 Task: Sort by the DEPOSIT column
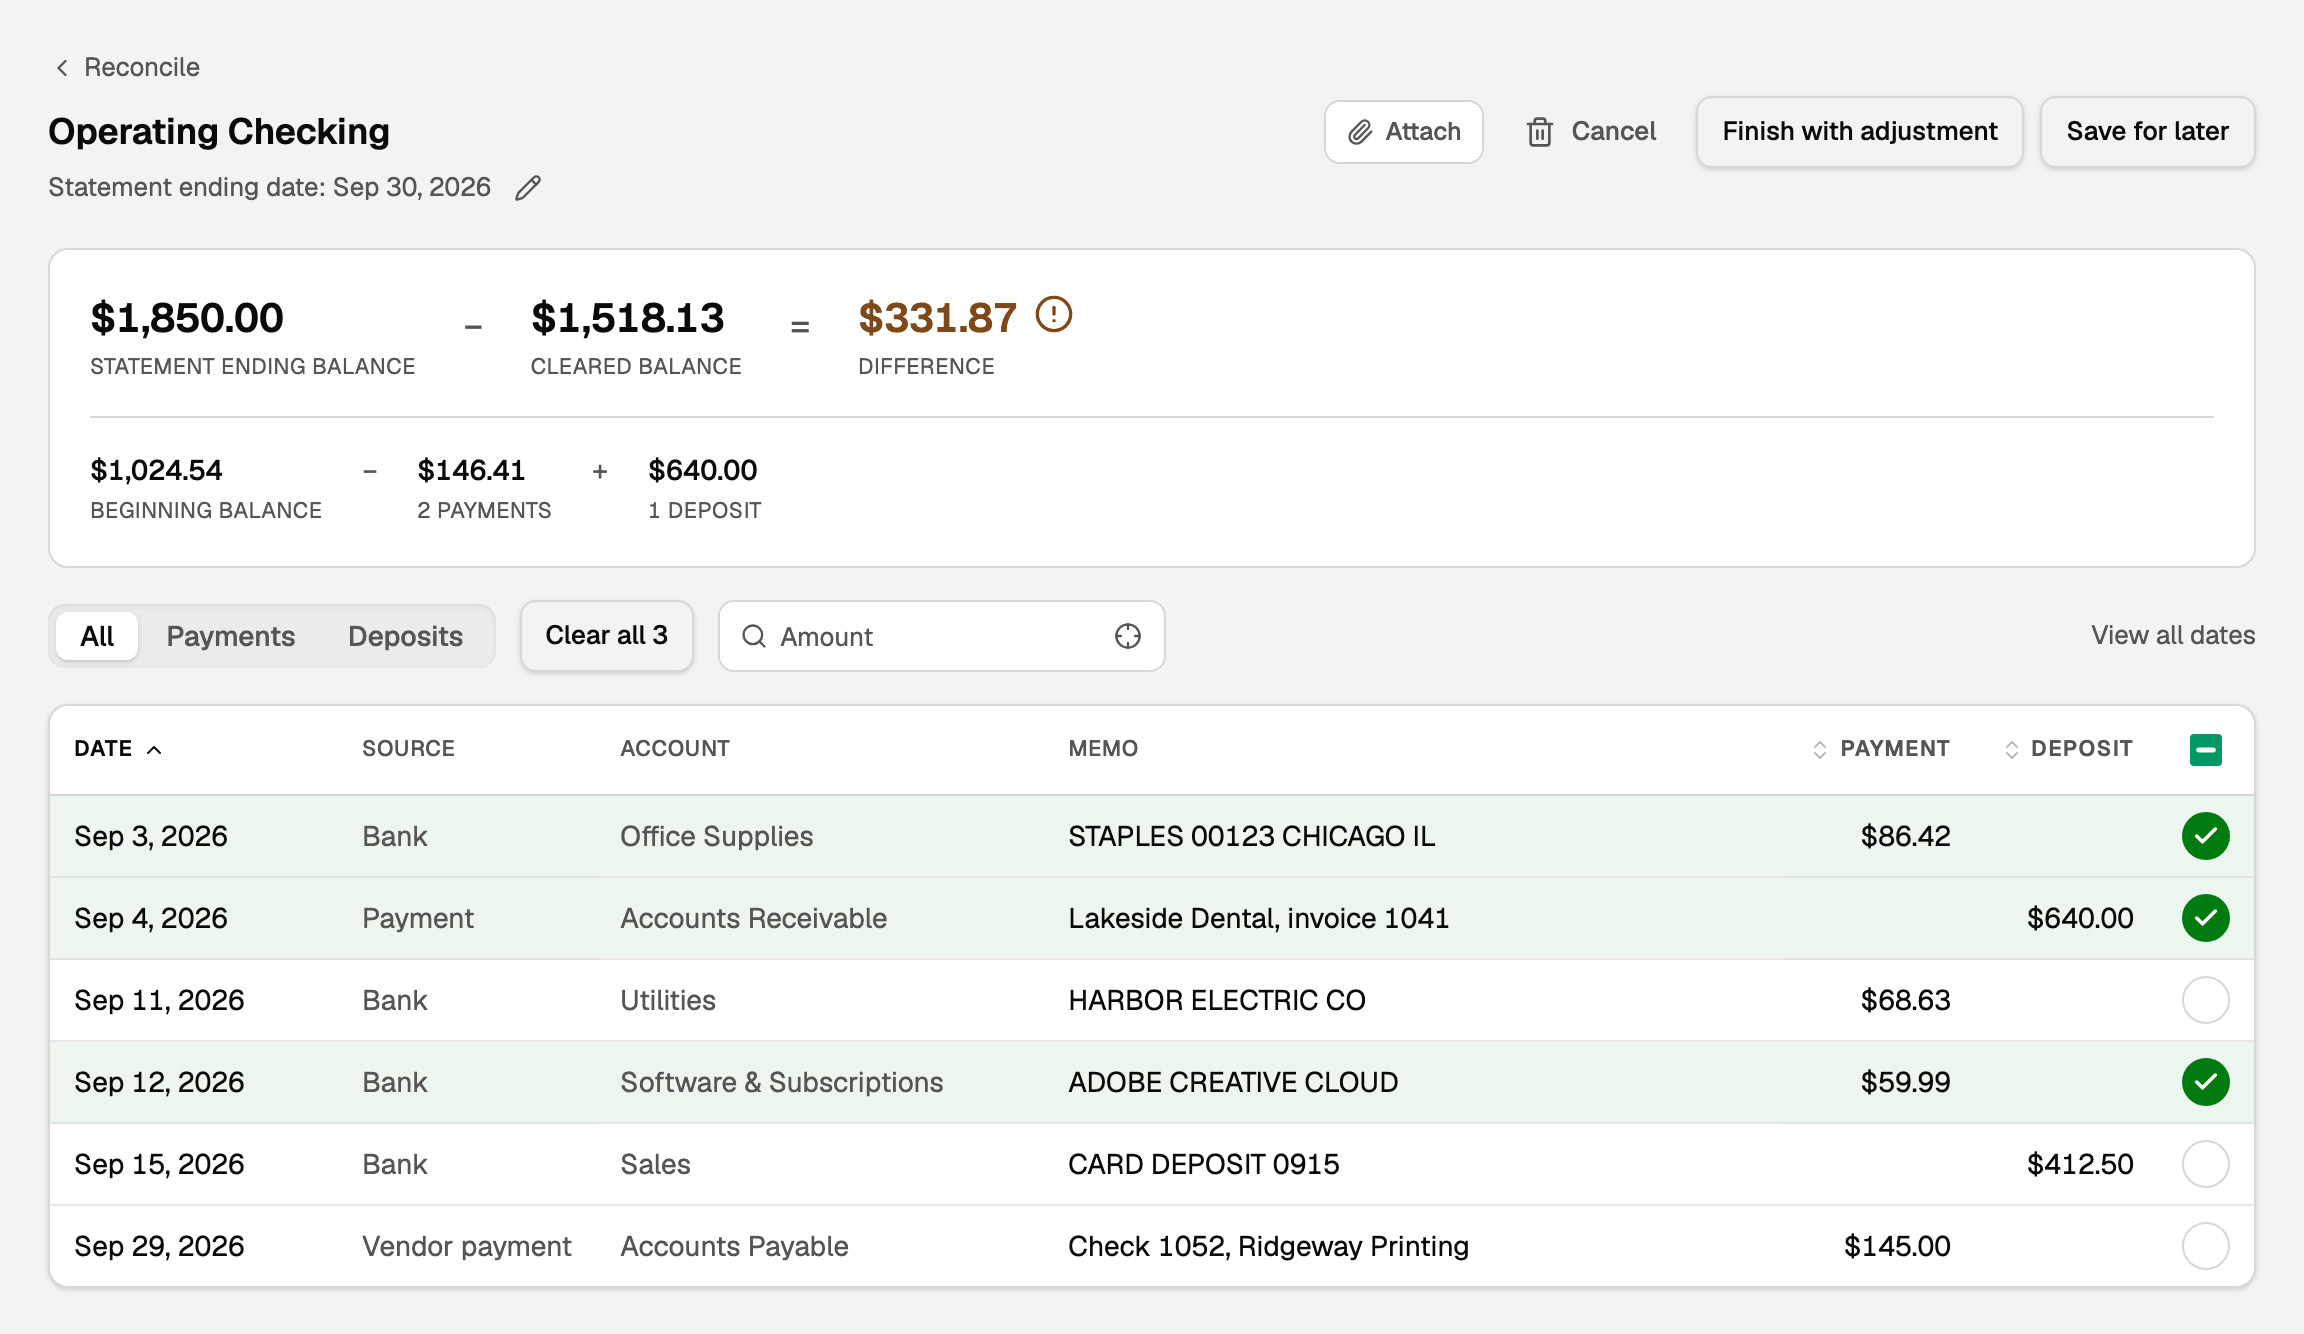pyautogui.click(x=2068, y=749)
